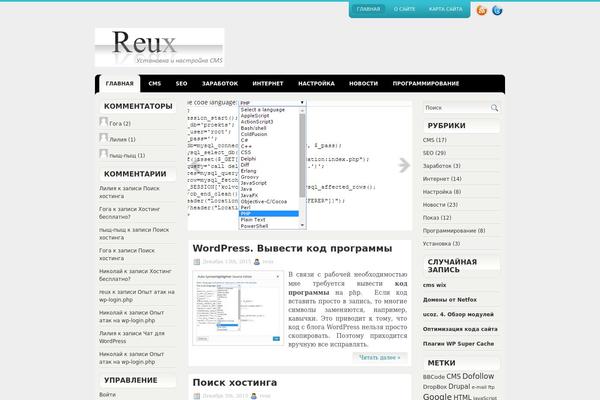Go to ЗАРАБОТОК section

(x=220, y=83)
